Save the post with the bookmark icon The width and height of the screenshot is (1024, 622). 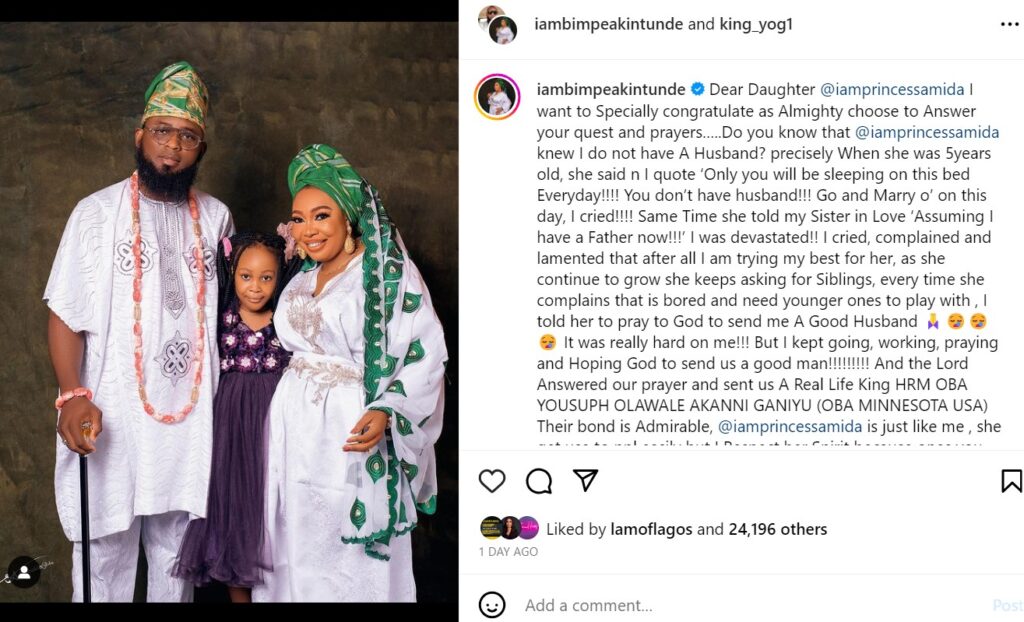pos(1011,481)
